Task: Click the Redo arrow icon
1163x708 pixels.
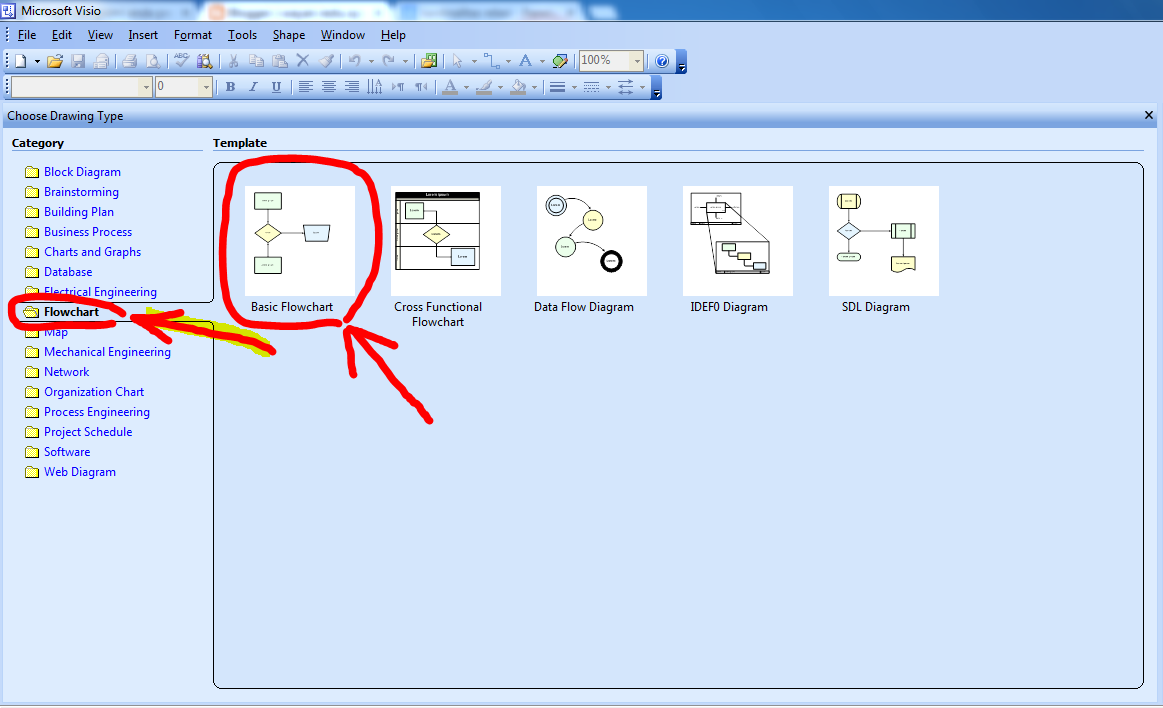Action: (x=389, y=62)
